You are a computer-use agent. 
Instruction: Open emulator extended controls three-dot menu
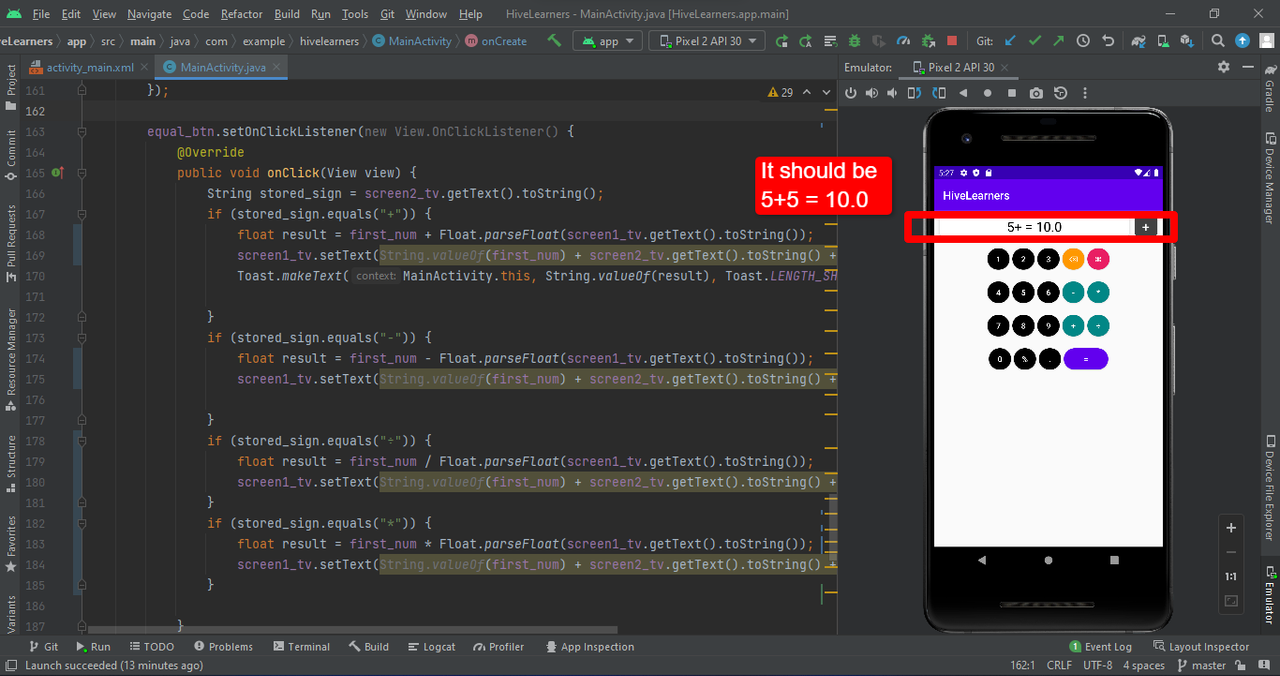(x=1084, y=92)
